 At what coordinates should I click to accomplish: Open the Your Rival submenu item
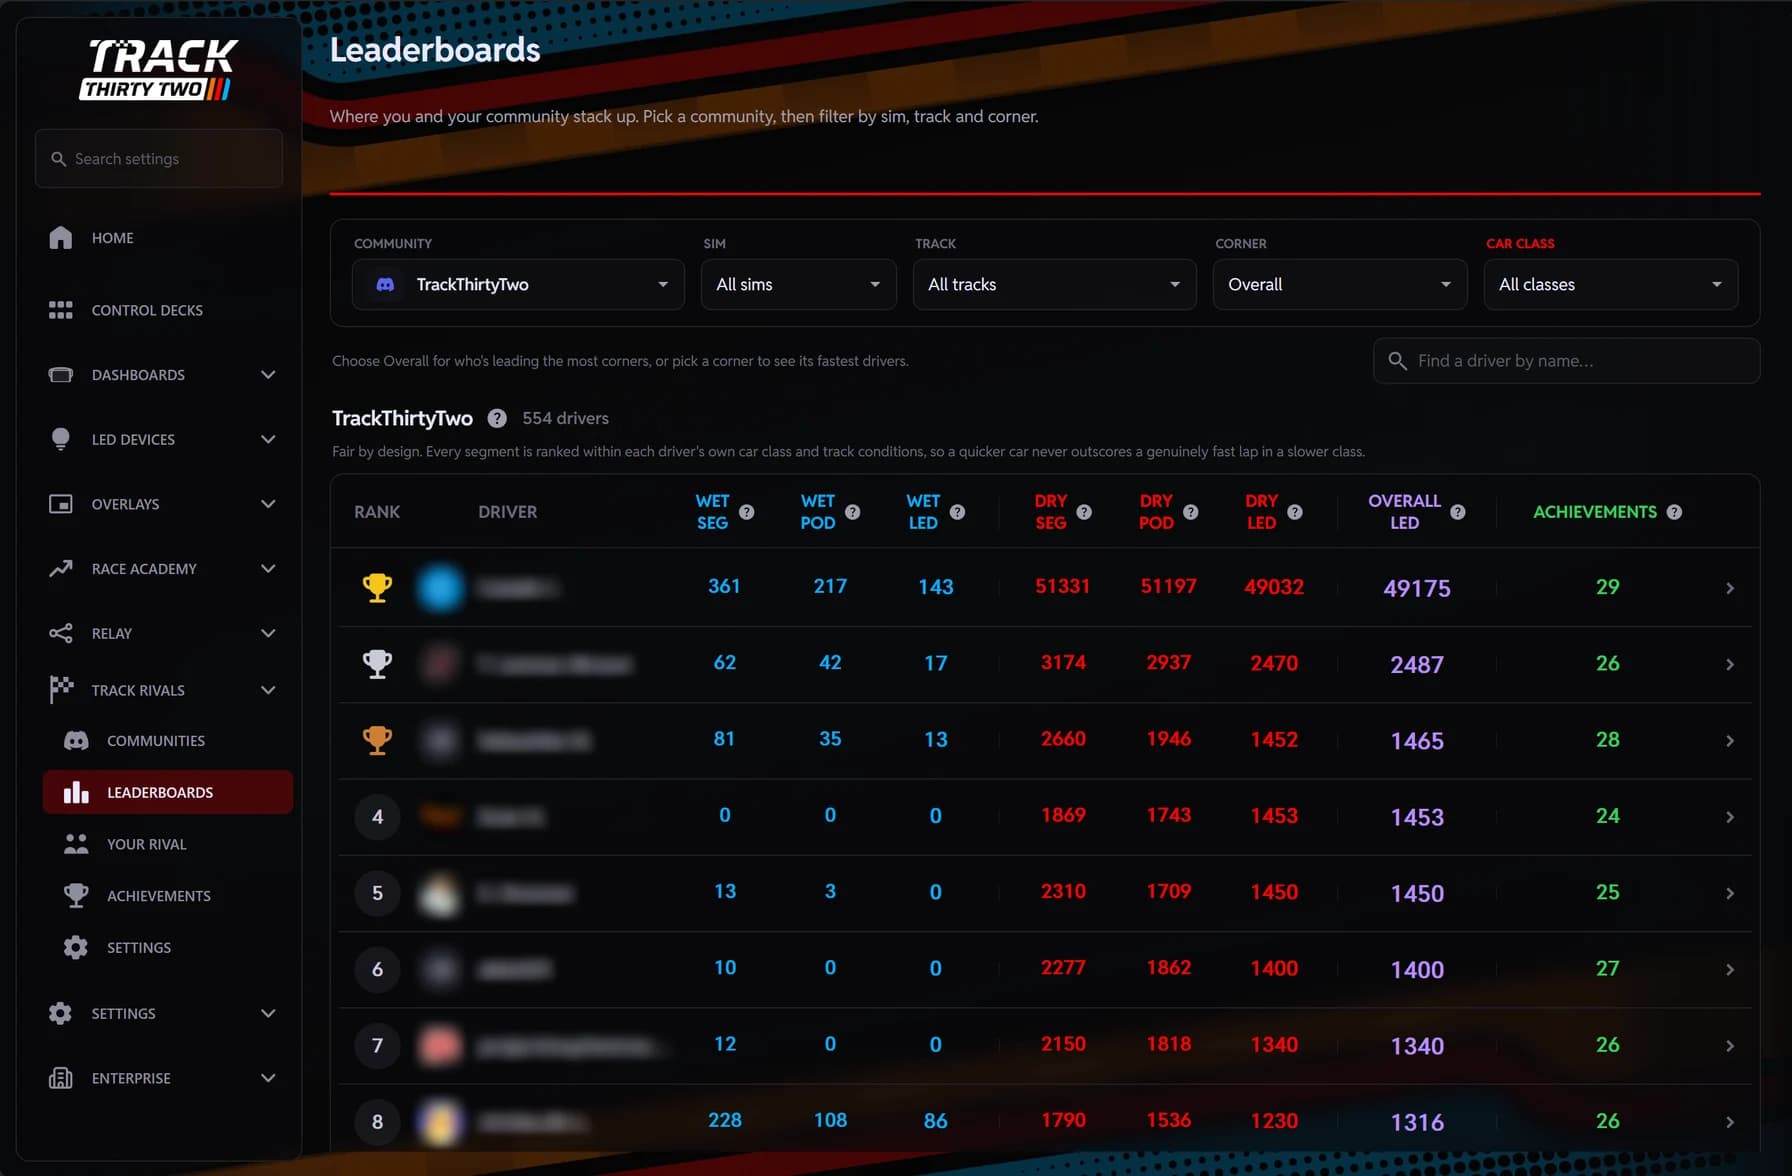click(168, 844)
